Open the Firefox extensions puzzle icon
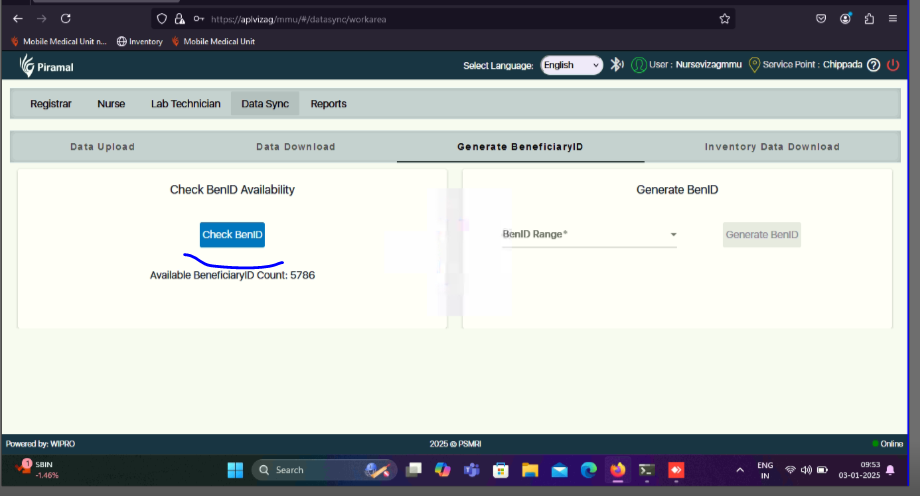The image size is (920, 496). [869, 18]
